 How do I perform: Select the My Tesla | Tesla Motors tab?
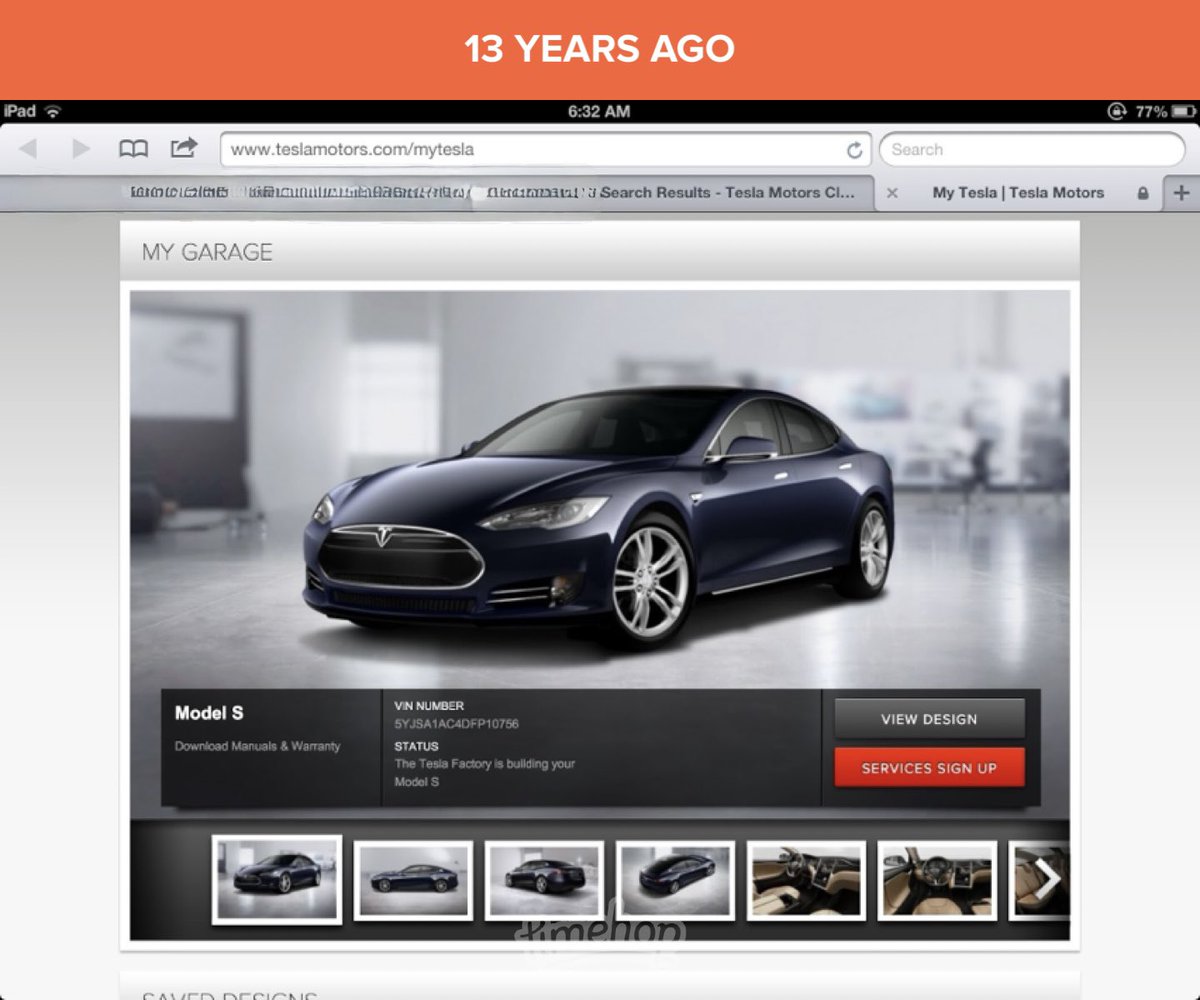pyautogui.click(x=1018, y=193)
